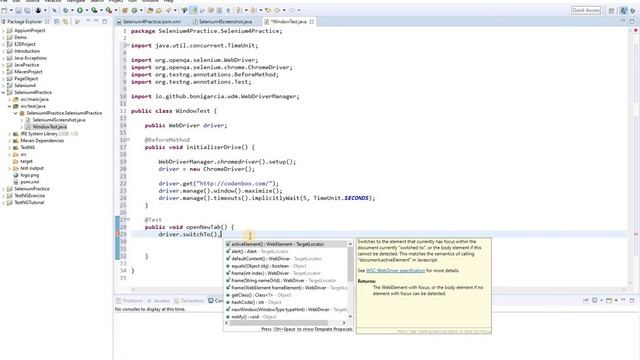The height and width of the screenshot is (360, 640).
Task: Click the Save toolbar icon
Action: click(x=18, y=10)
